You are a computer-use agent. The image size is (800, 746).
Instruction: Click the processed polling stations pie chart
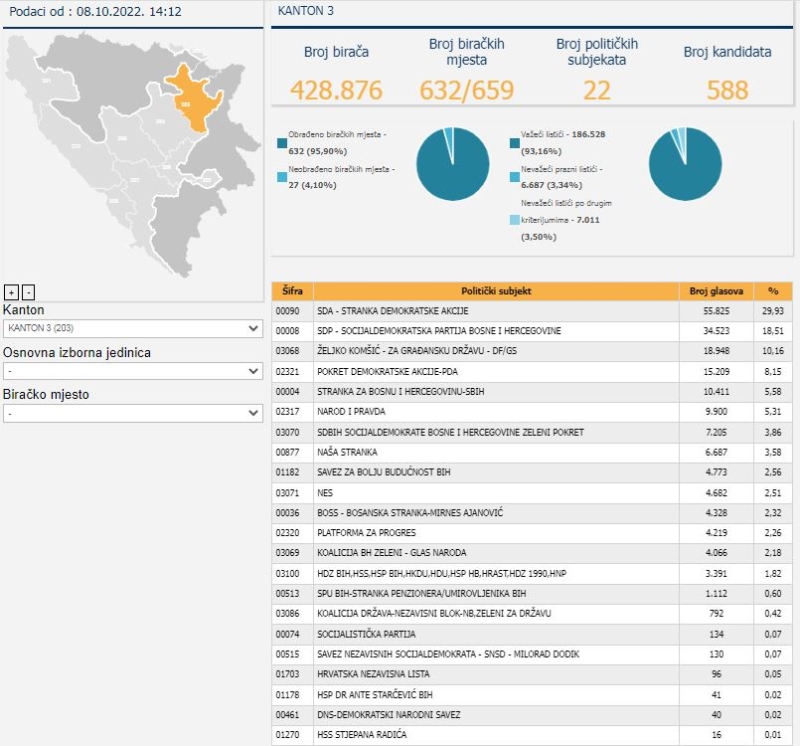click(x=453, y=164)
